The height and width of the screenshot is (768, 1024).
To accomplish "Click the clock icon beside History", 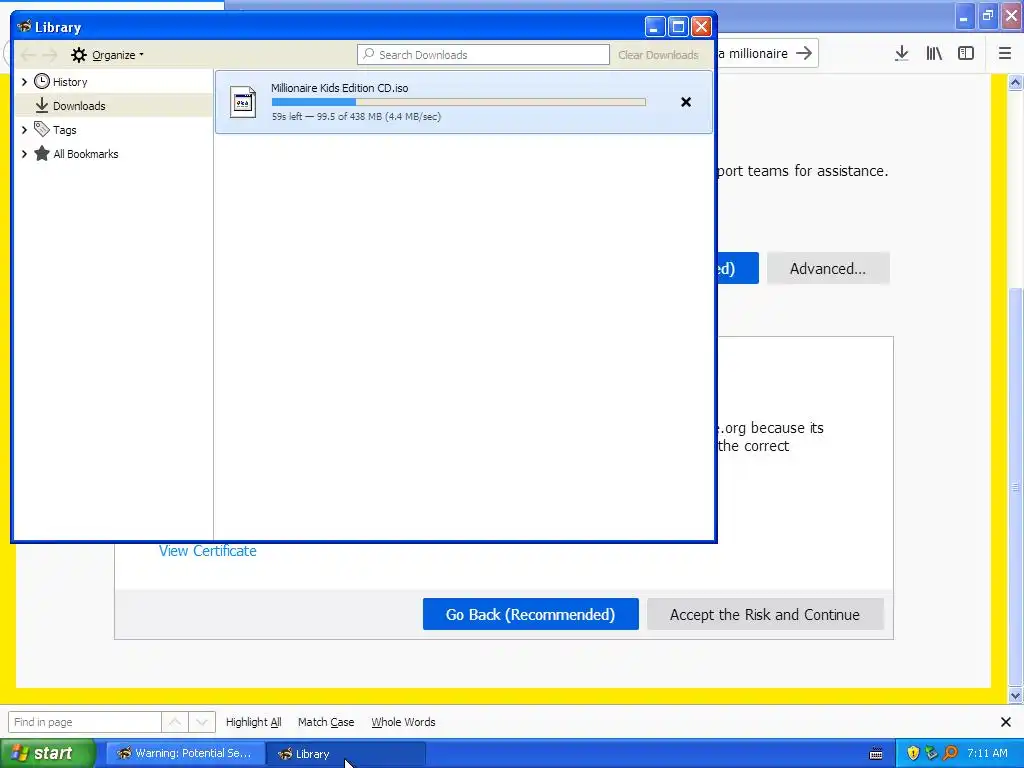I will 42,81.
